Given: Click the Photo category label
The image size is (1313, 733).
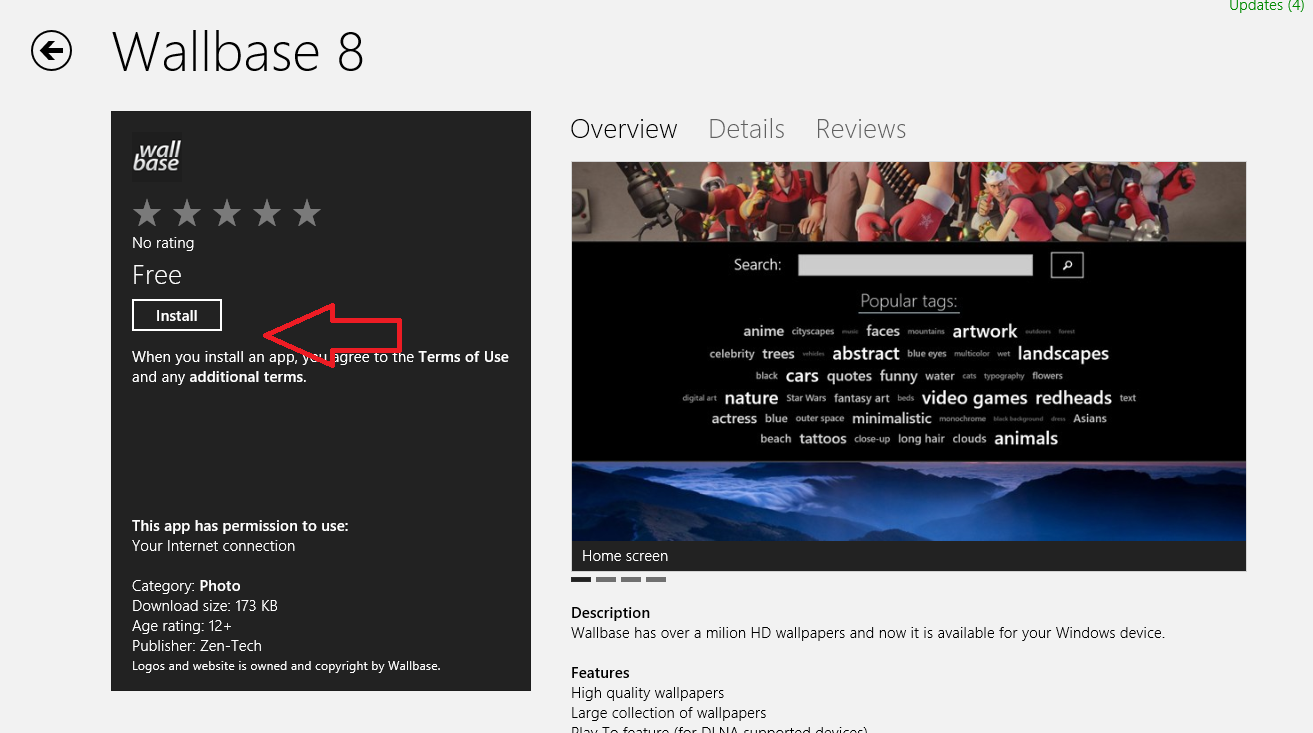Looking at the screenshot, I should coord(220,586).
